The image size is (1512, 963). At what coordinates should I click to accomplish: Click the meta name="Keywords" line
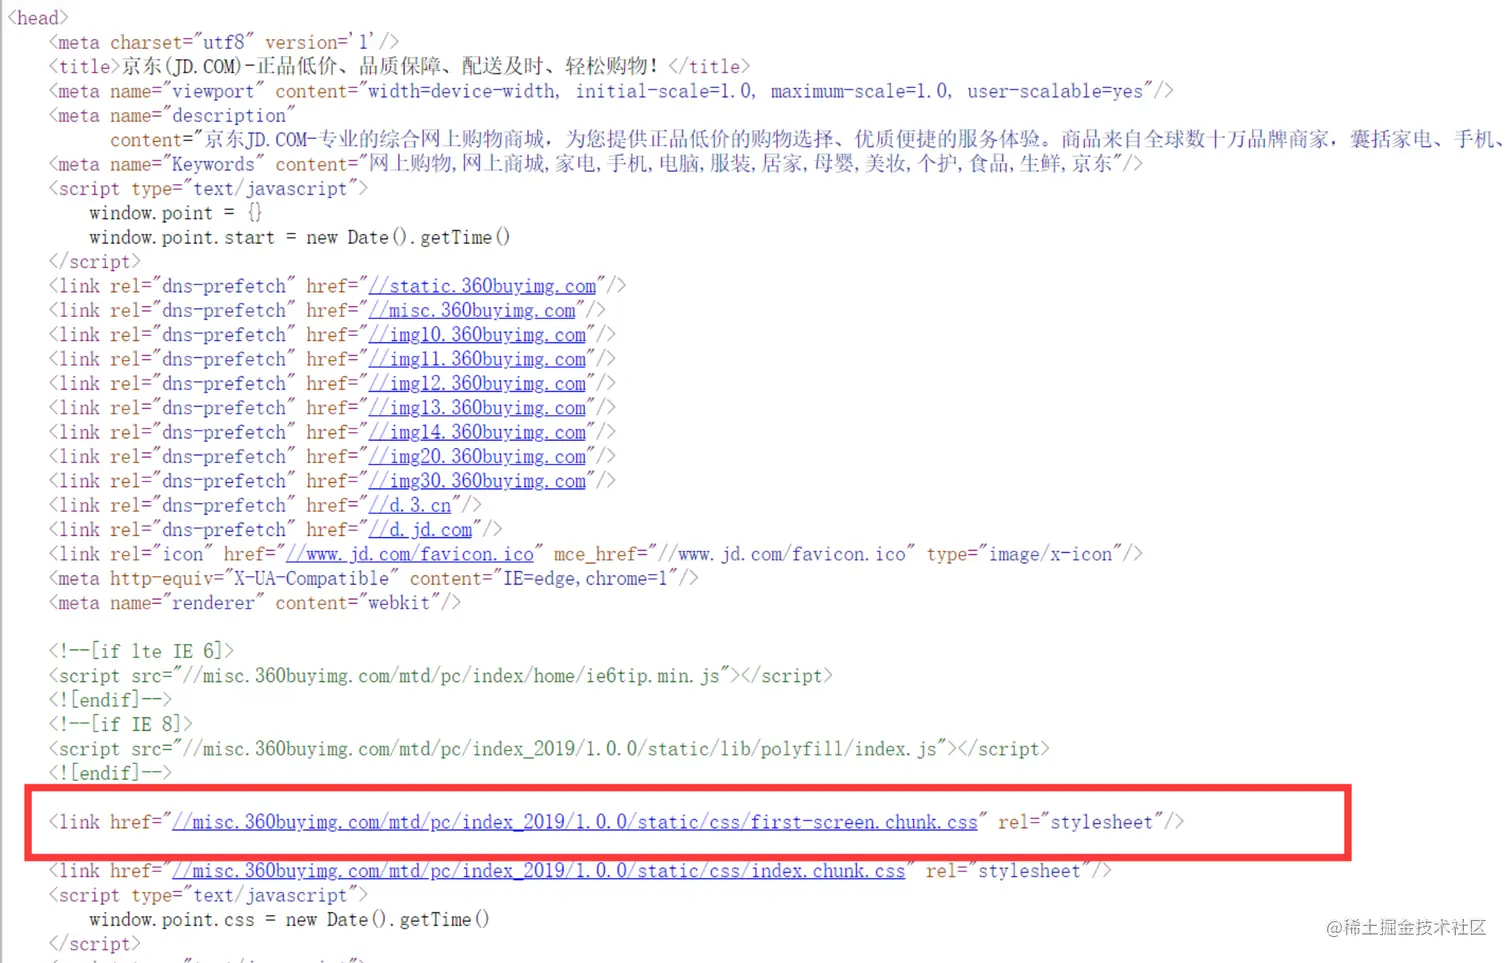(x=596, y=164)
